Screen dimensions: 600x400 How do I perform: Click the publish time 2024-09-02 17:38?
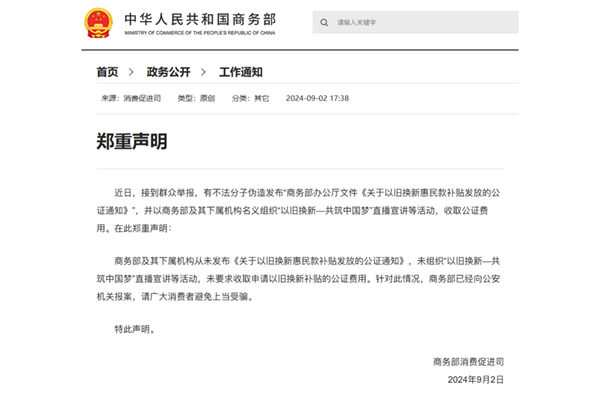[x=317, y=98]
